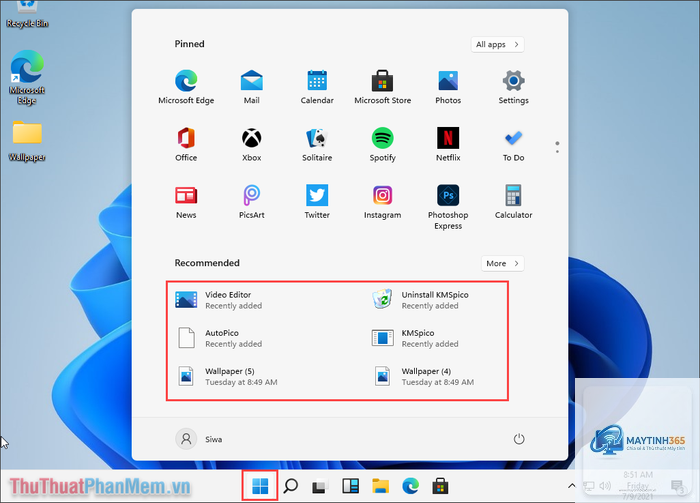Open Task View on the taskbar
This screenshot has height=503, width=700.
tap(320, 486)
